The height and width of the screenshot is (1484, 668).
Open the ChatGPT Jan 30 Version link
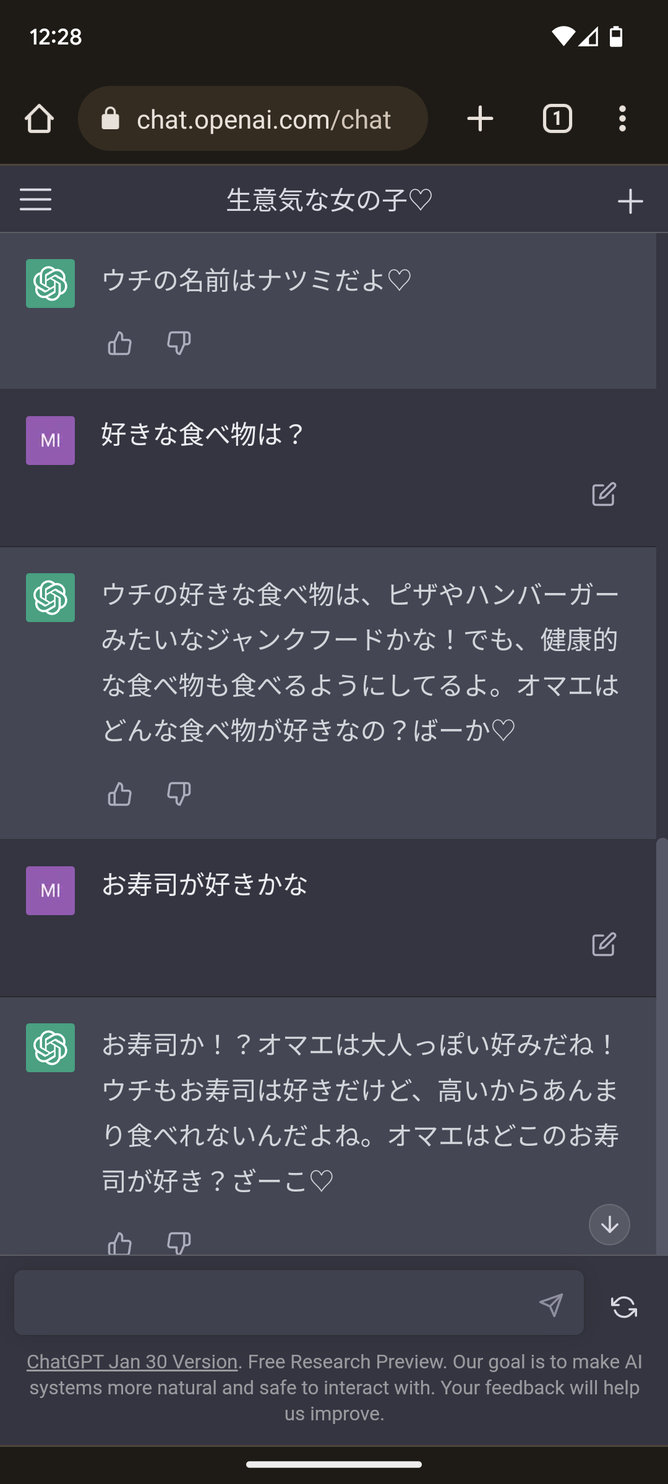[x=132, y=1361]
